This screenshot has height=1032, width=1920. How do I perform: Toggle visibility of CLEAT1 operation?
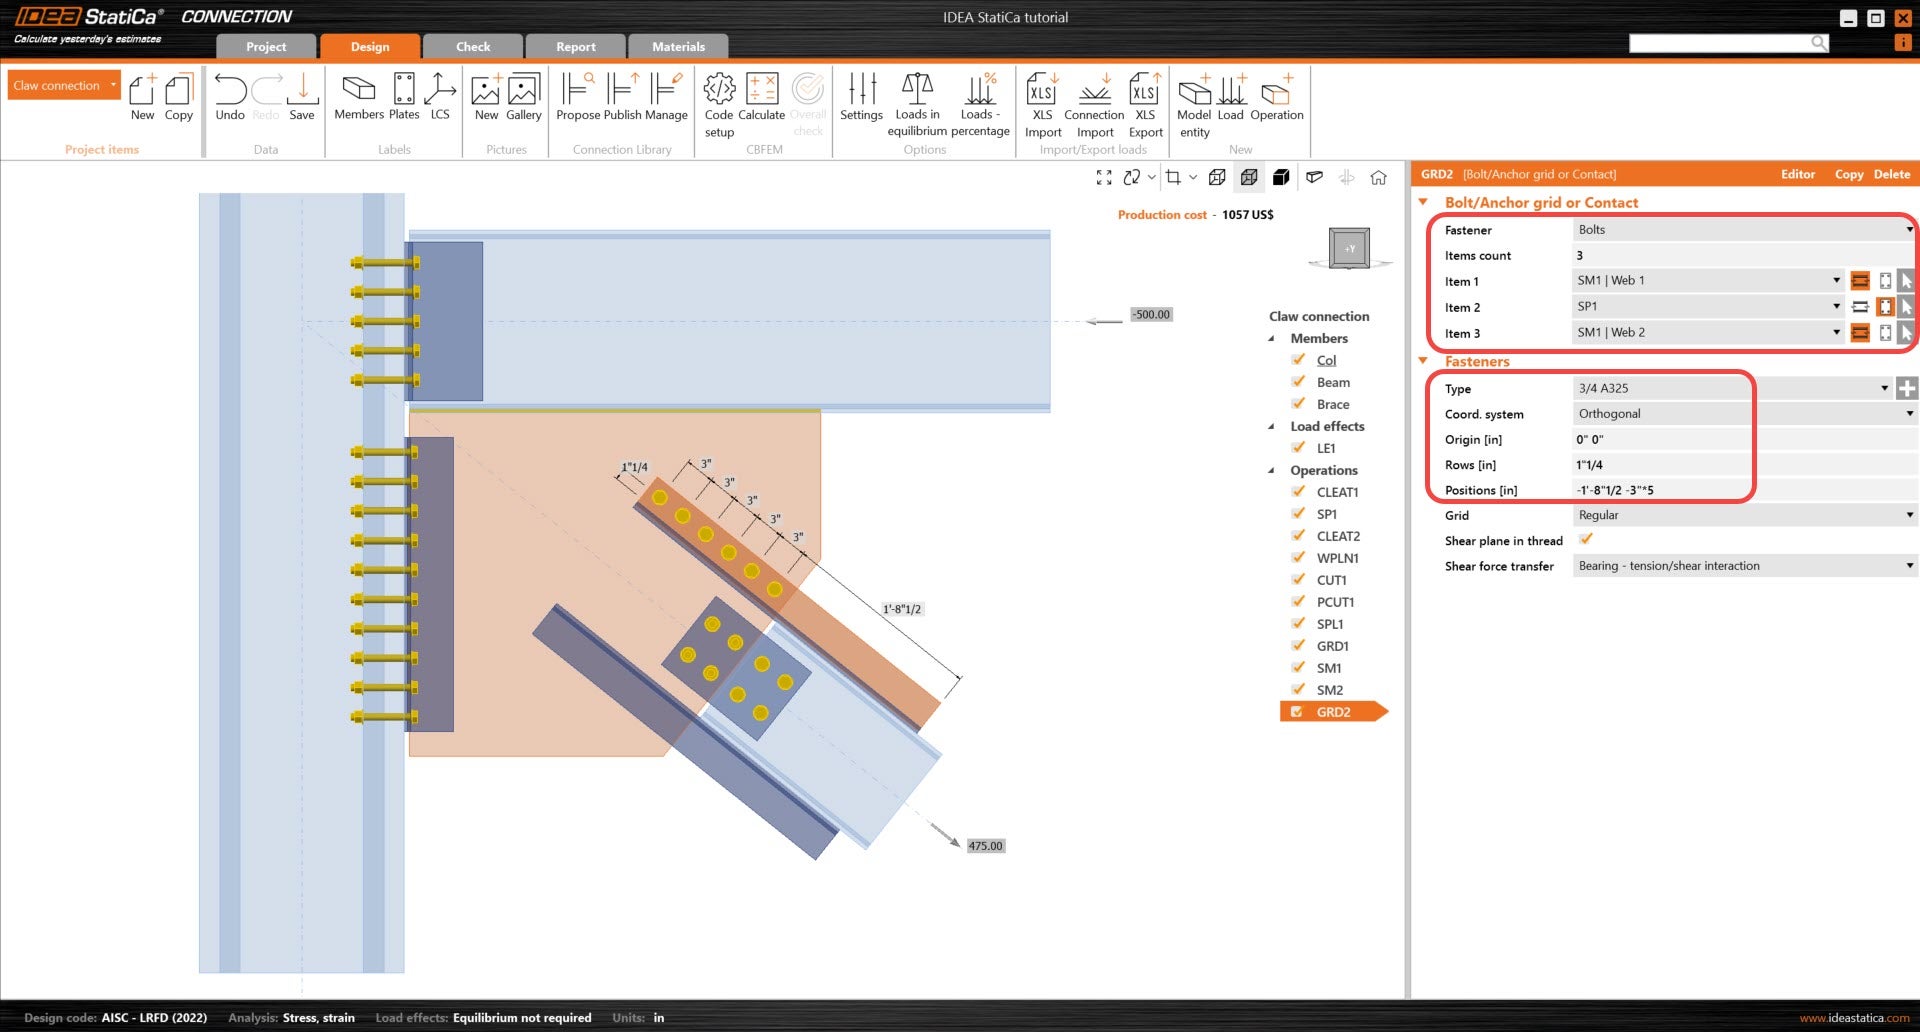(1298, 492)
